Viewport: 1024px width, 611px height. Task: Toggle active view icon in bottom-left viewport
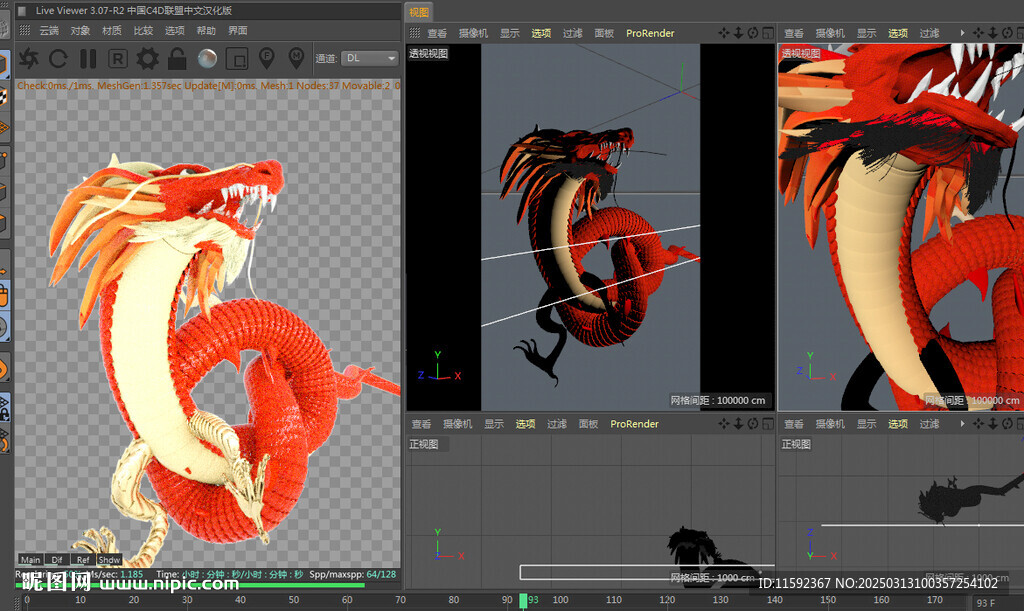click(768, 424)
